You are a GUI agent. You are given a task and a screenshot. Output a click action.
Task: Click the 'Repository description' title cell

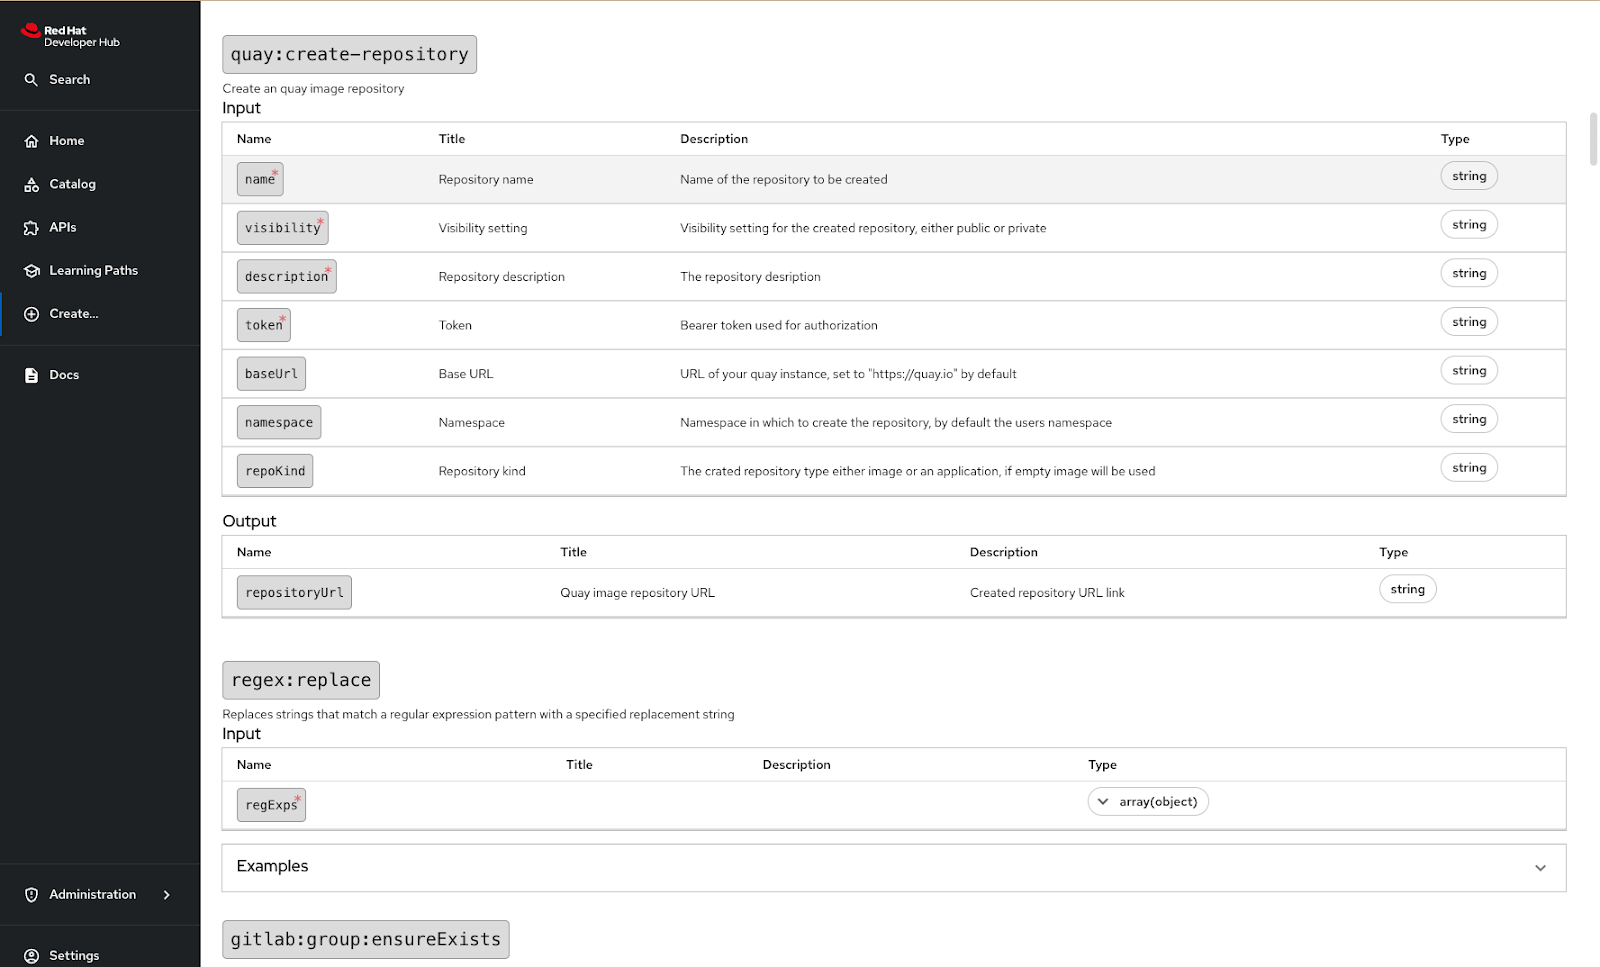coord(501,277)
